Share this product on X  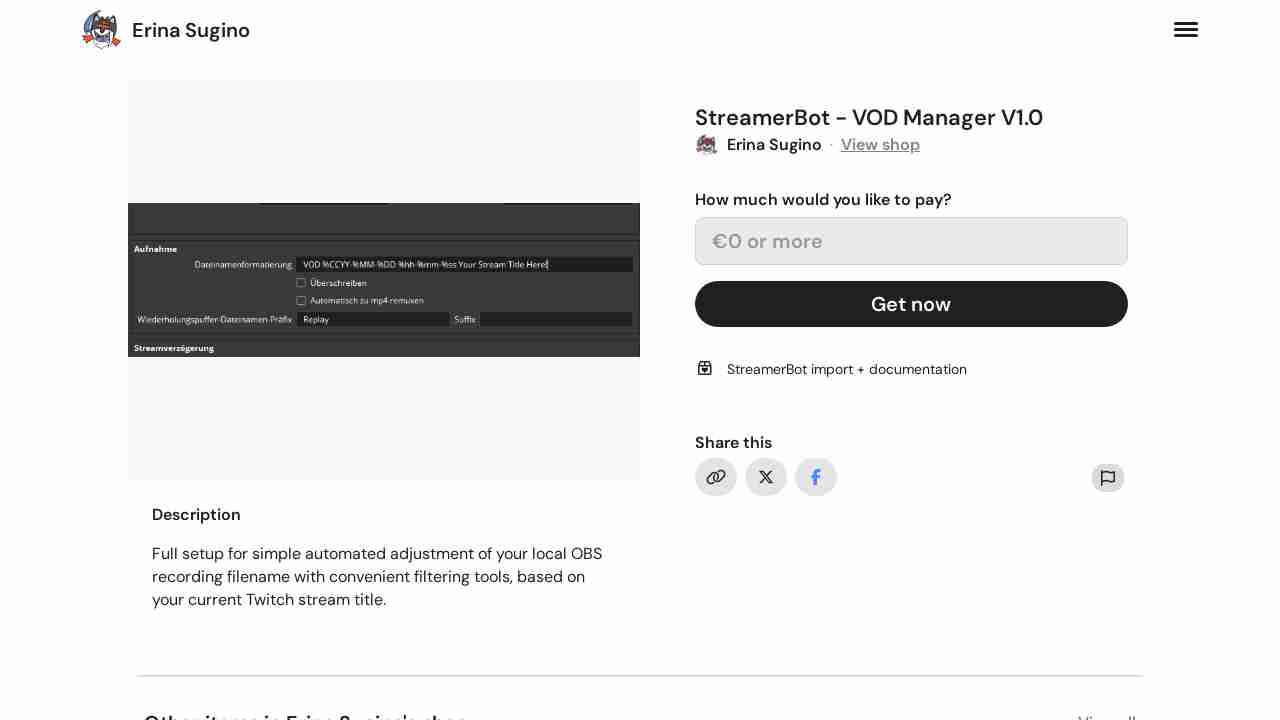(x=766, y=477)
